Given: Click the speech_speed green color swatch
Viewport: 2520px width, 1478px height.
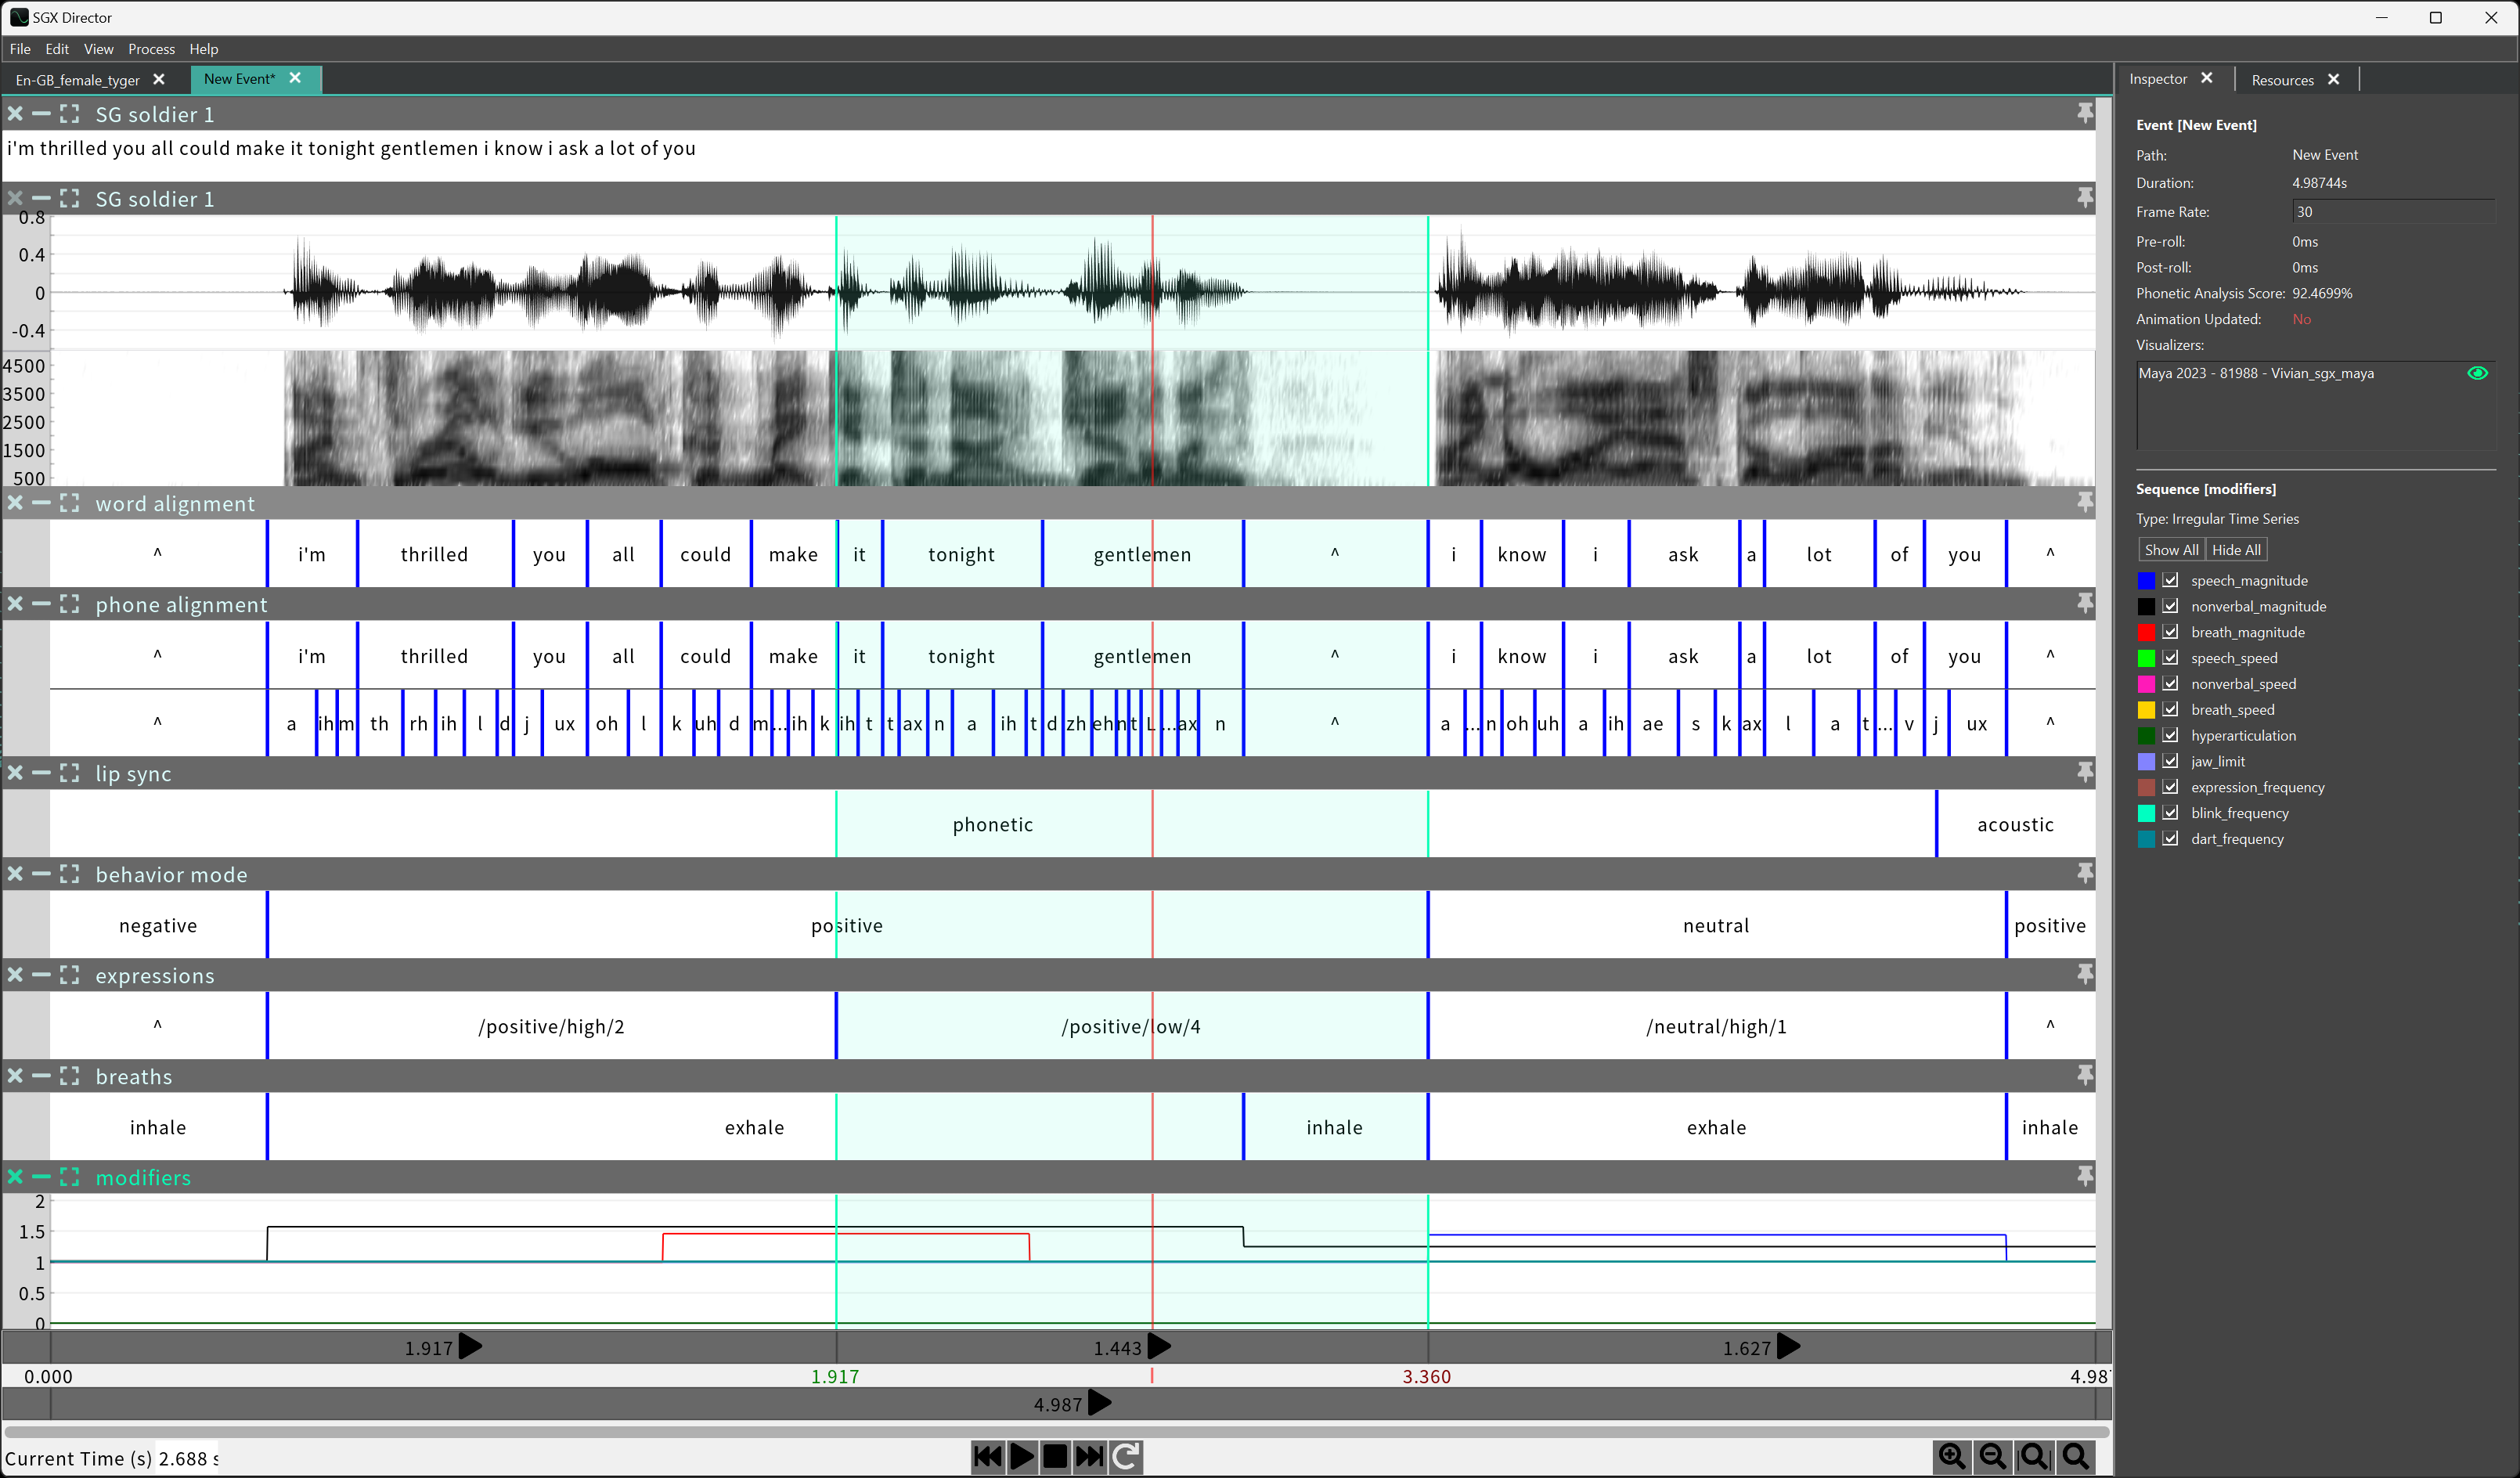Looking at the screenshot, I should [2146, 658].
